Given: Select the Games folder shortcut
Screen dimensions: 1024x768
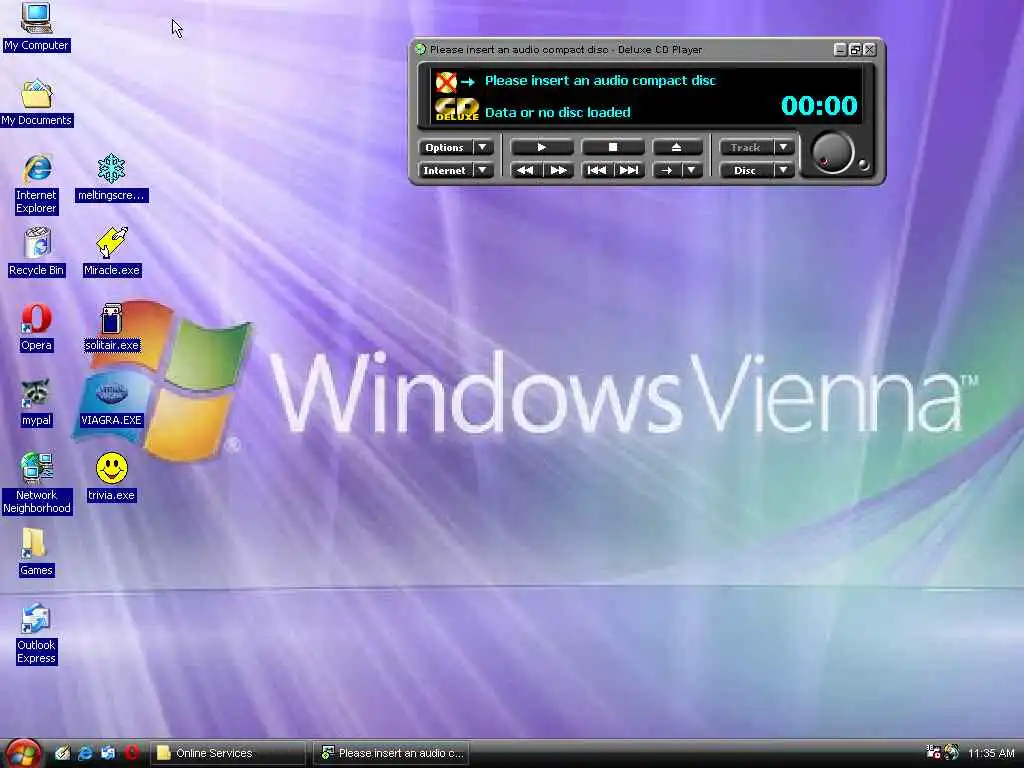Looking at the screenshot, I should (37, 552).
